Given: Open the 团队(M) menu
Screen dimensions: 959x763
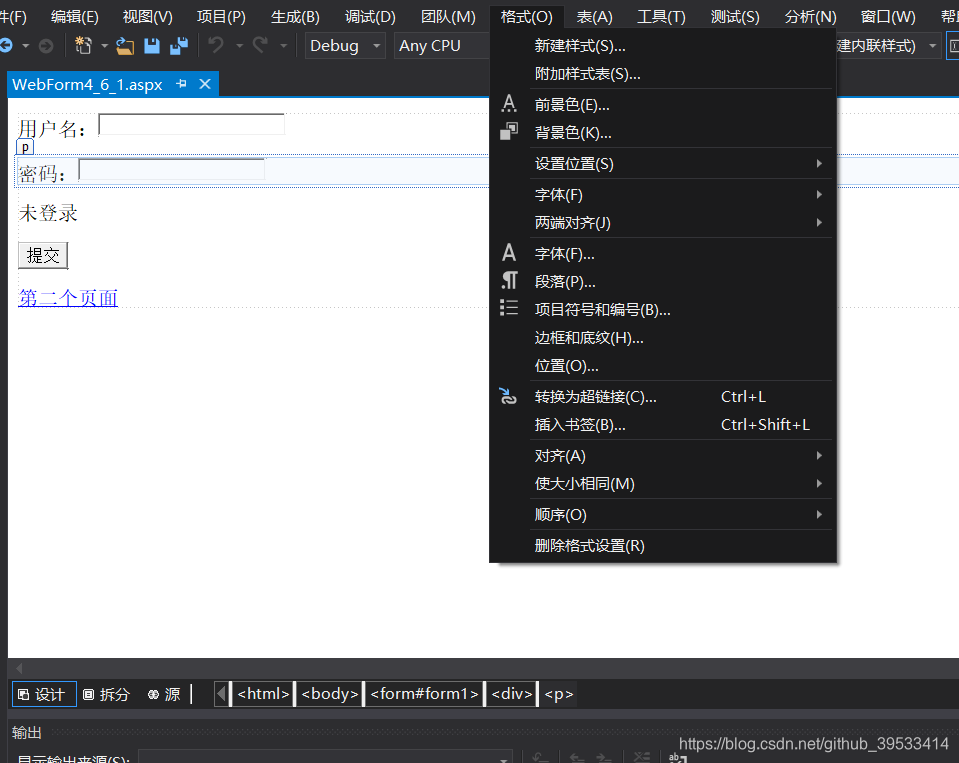Looking at the screenshot, I should [448, 17].
